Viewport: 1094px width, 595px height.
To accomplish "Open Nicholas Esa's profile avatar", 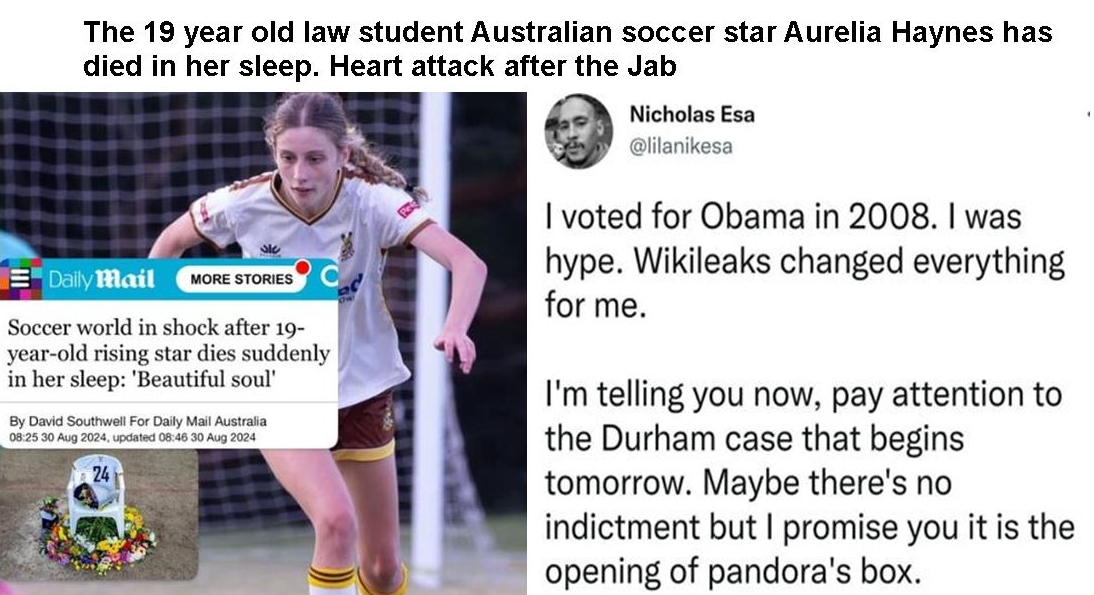I will (x=578, y=131).
